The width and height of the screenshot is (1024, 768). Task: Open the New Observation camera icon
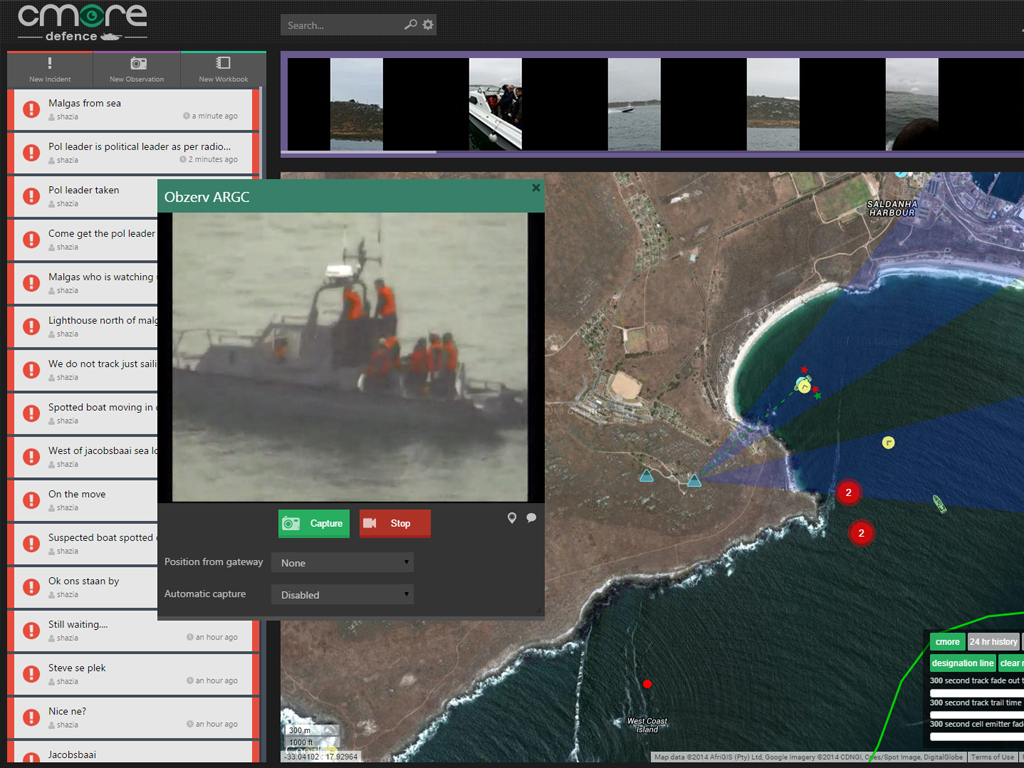point(138,64)
